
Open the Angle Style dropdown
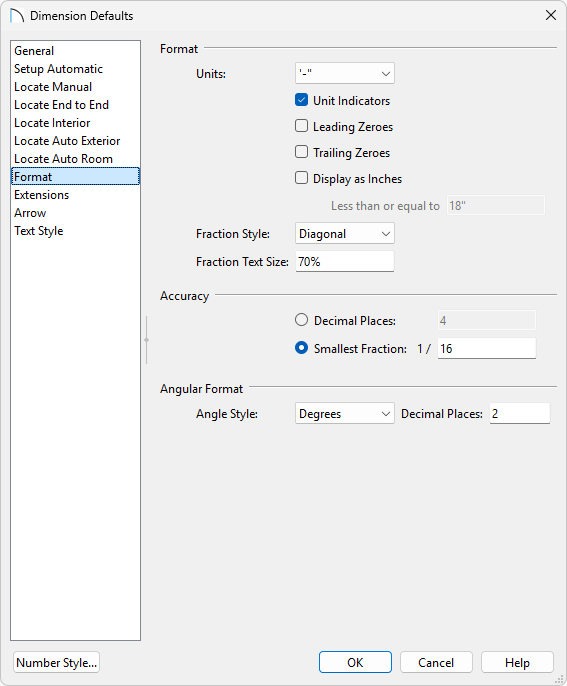[345, 413]
